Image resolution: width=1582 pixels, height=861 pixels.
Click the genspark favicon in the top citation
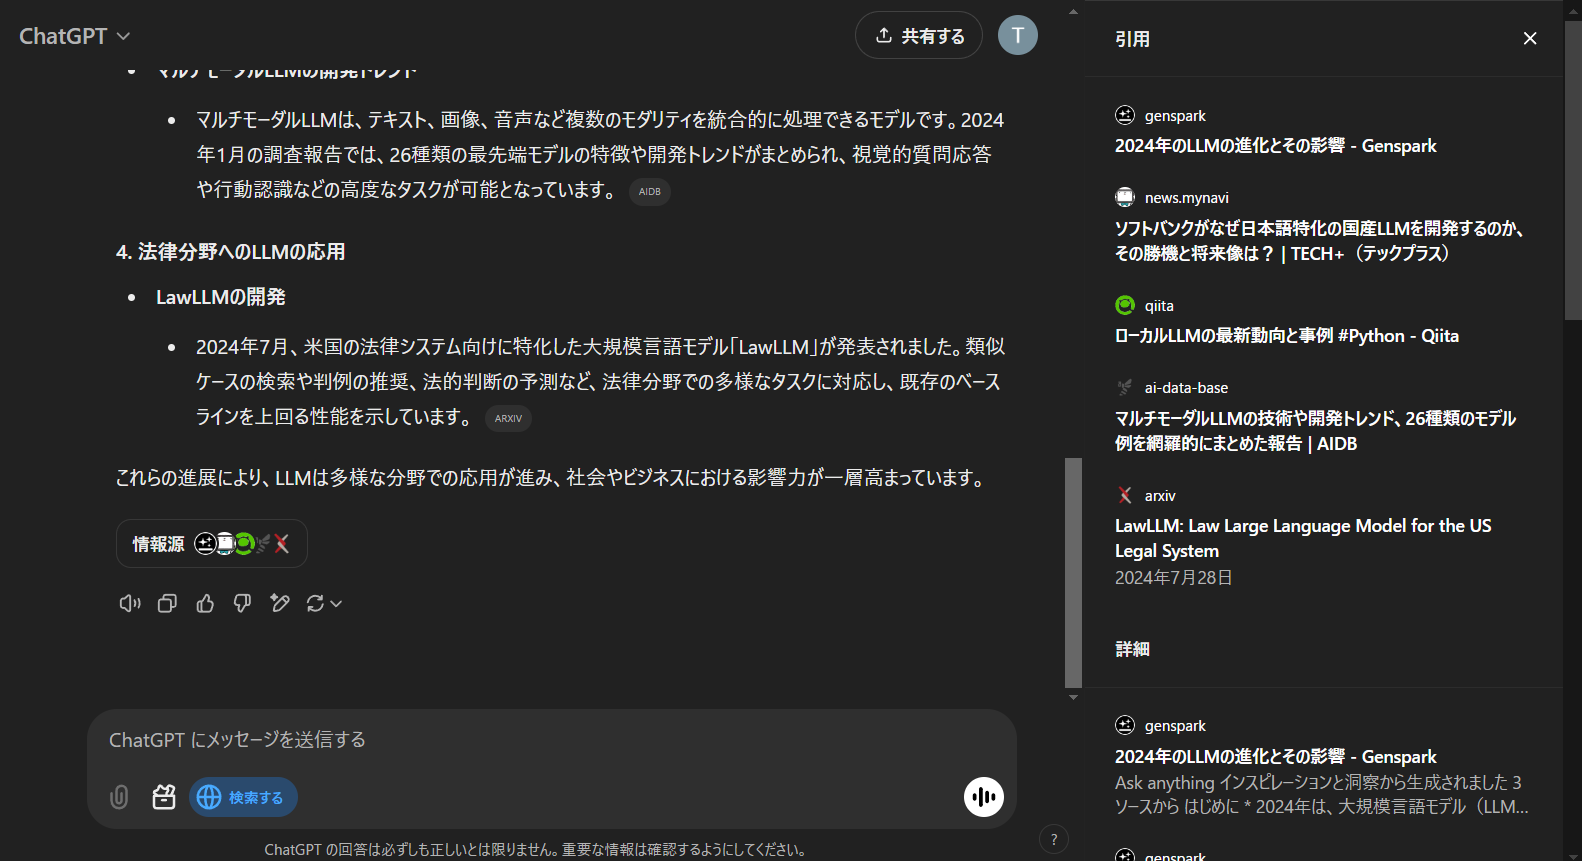pos(1125,115)
